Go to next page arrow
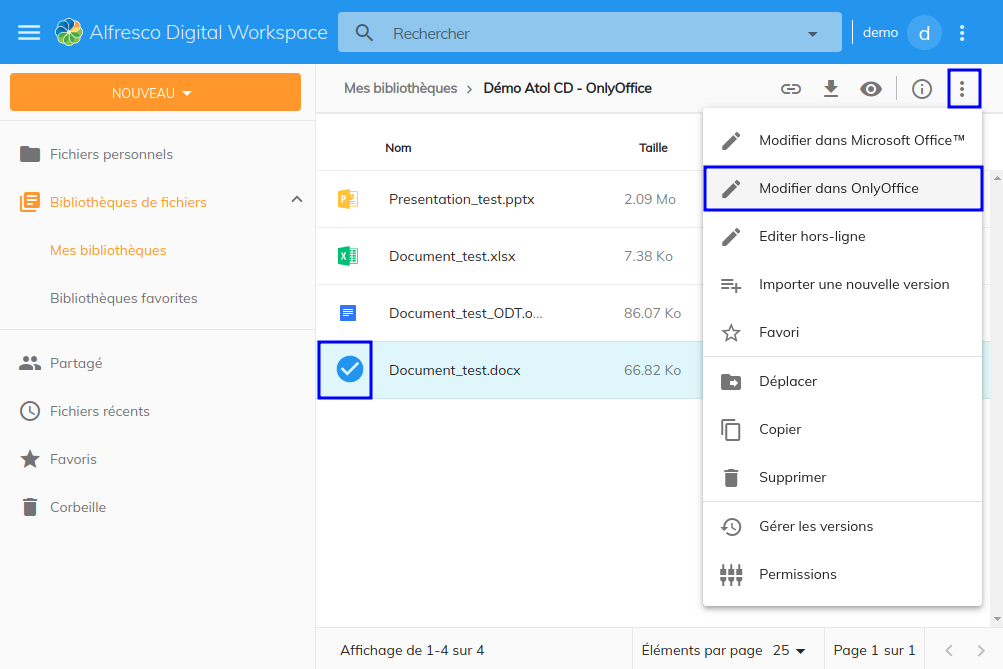Image resolution: width=1003 pixels, height=669 pixels. (981, 650)
